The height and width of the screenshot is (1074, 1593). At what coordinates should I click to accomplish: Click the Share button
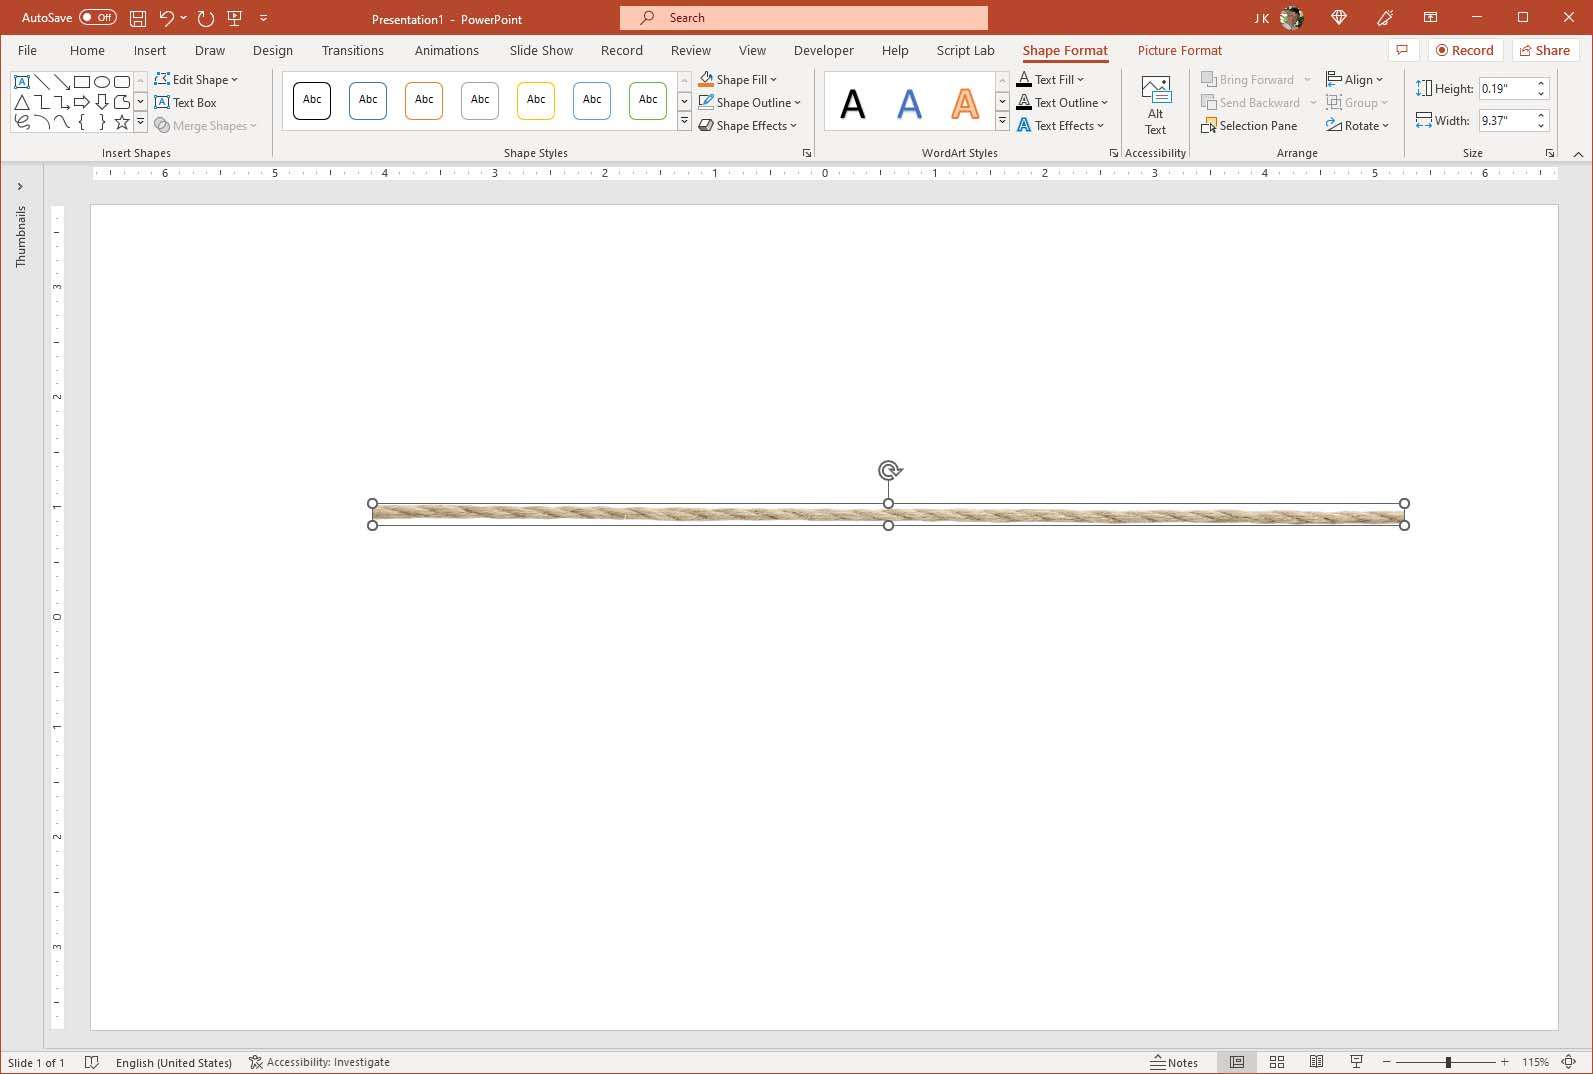[x=1545, y=50]
